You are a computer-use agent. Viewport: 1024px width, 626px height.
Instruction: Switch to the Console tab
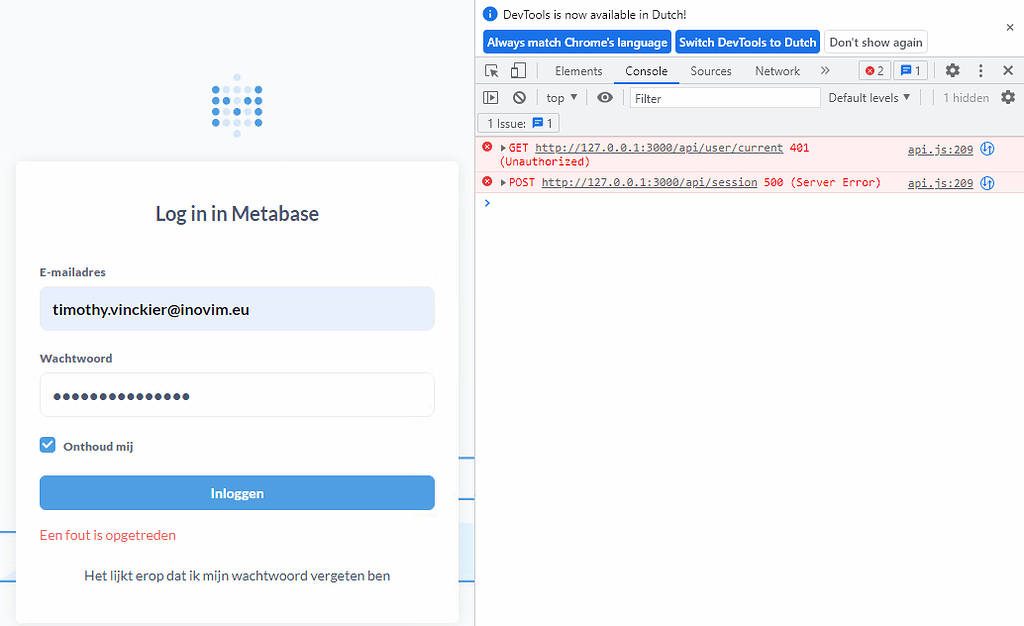(x=646, y=71)
